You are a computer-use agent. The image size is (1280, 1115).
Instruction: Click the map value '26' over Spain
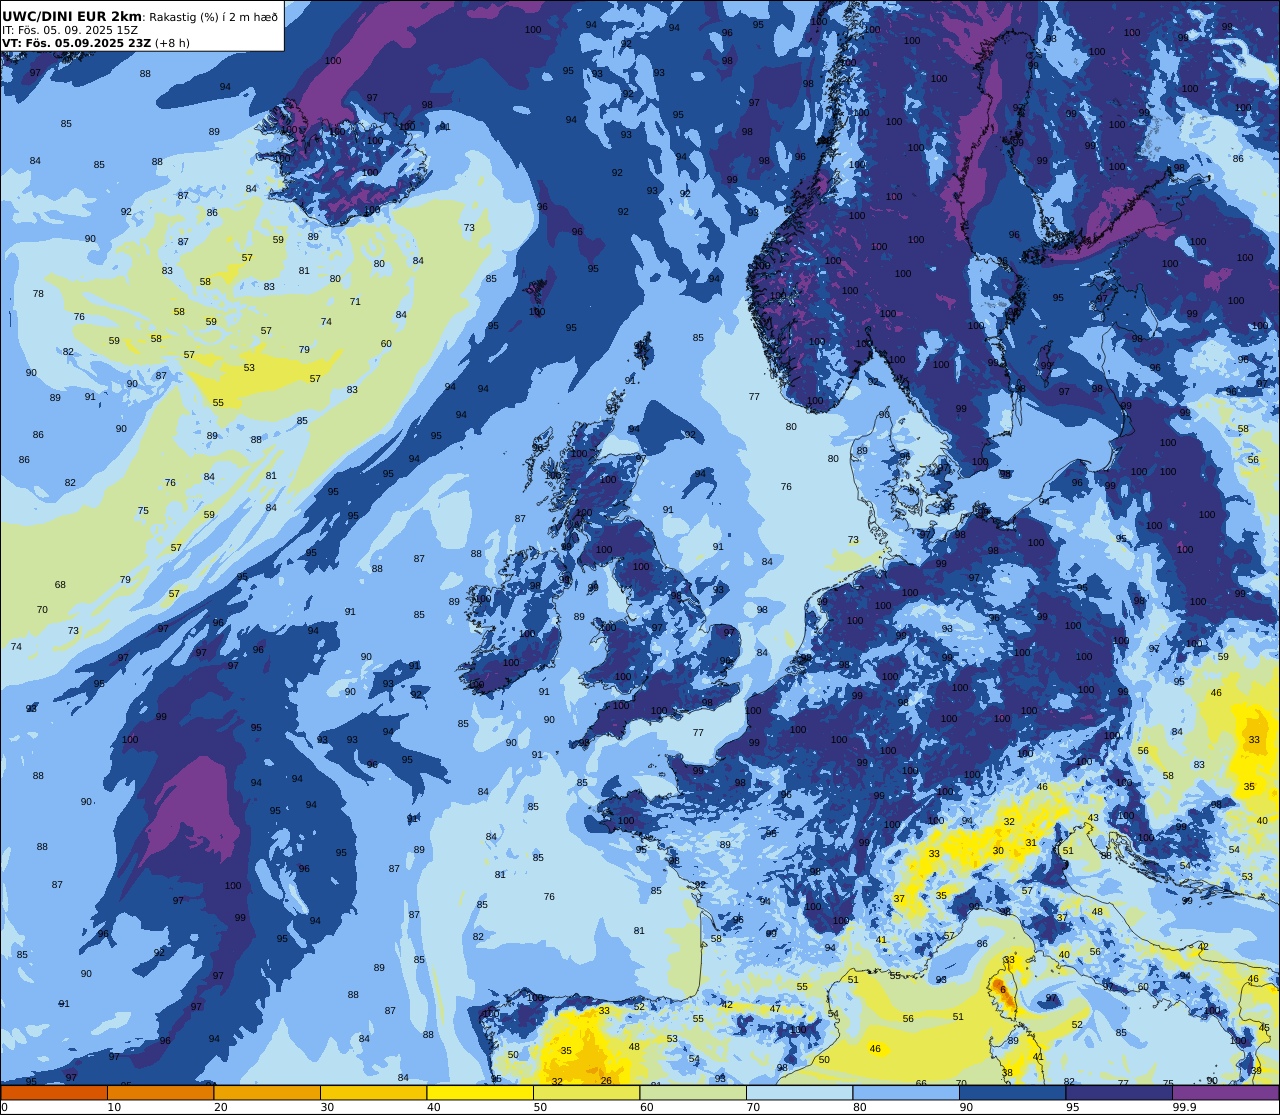point(606,1080)
